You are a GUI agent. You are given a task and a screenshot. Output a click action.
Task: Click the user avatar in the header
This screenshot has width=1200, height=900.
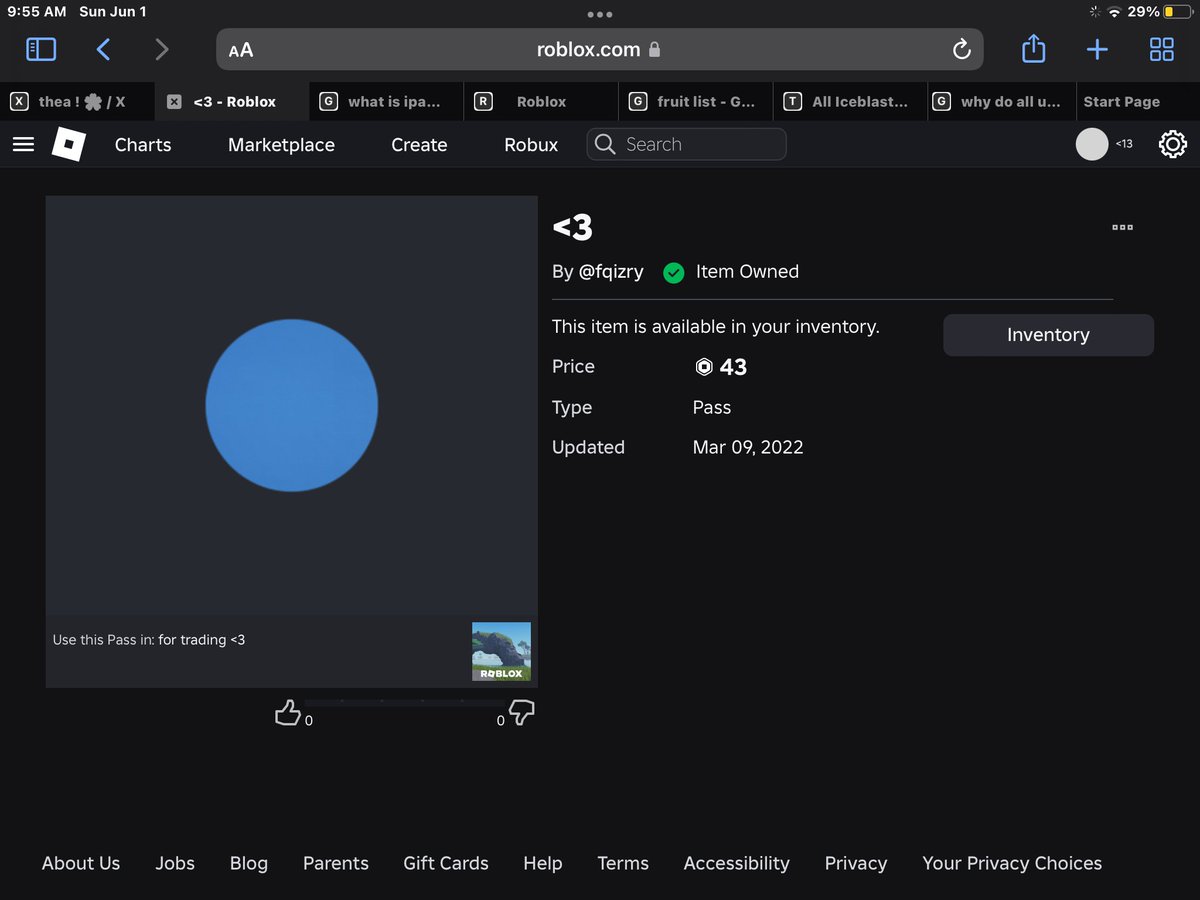pos(1092,144)
